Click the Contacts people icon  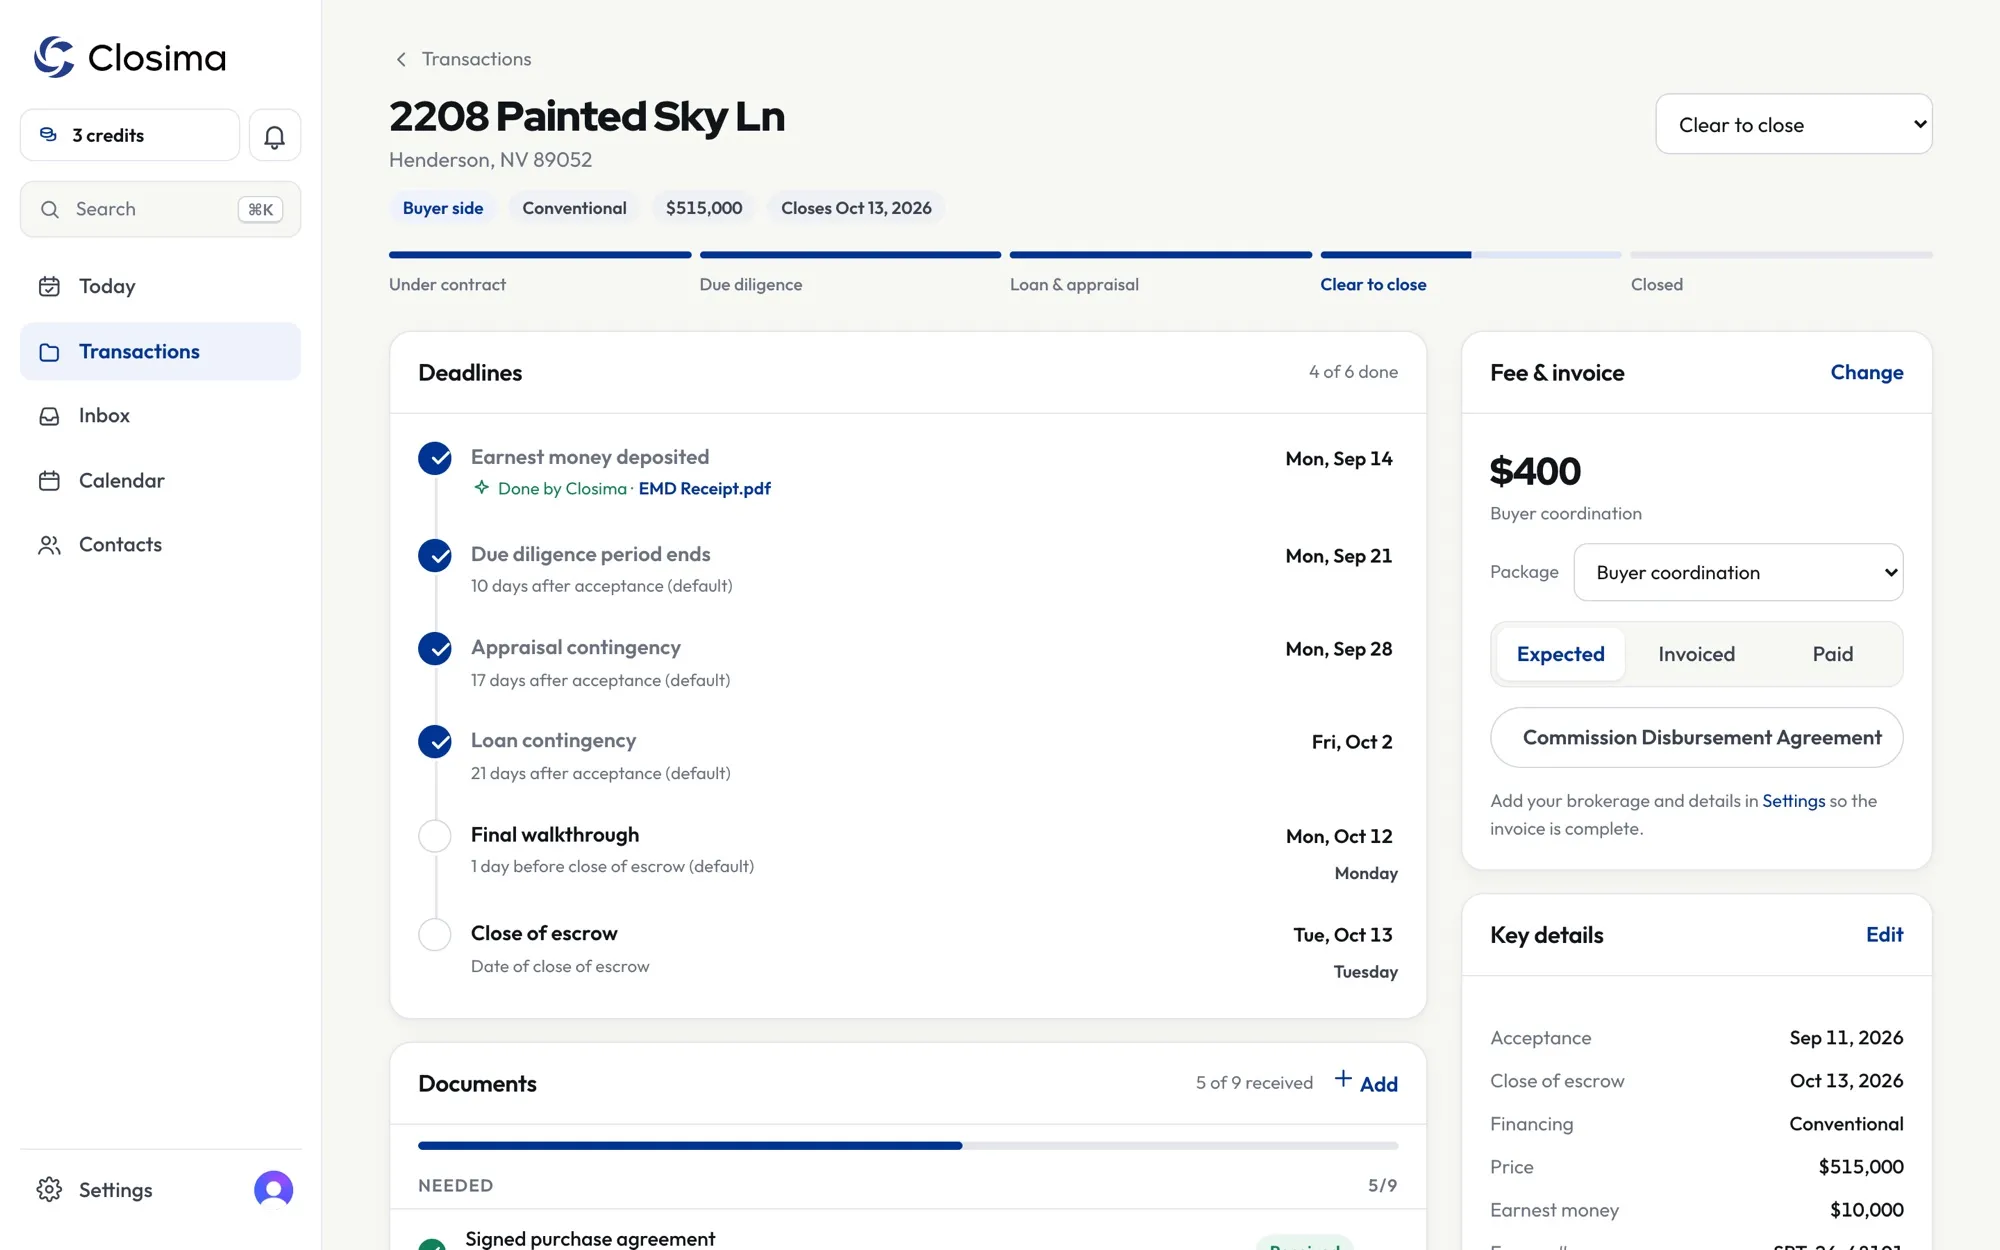[49, 545]
